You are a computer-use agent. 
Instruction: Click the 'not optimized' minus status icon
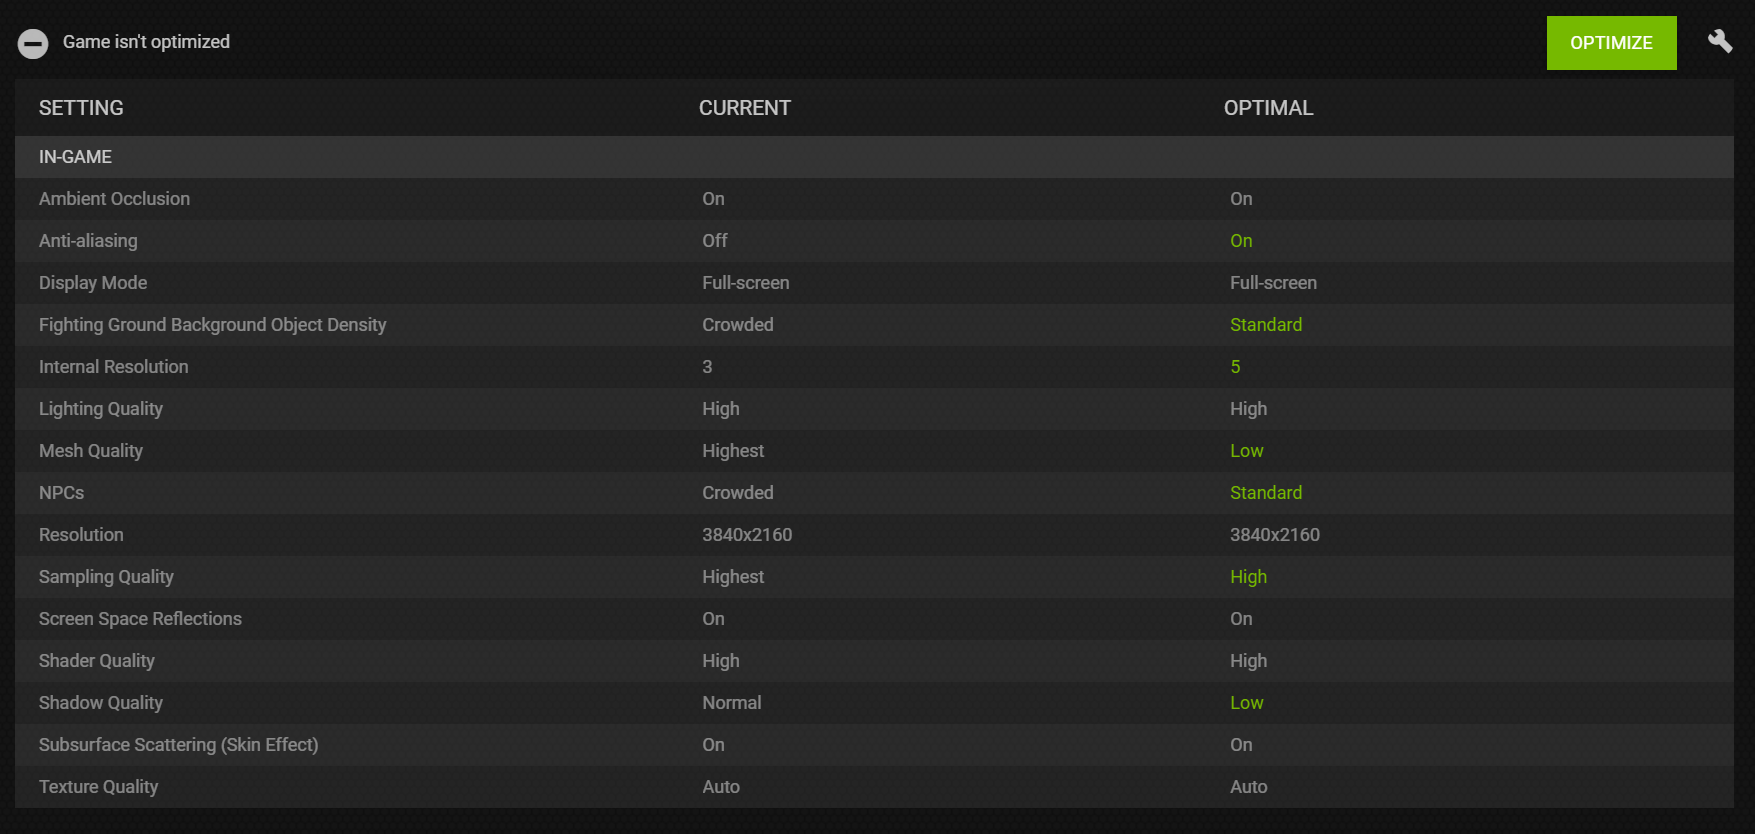[33, 43]
